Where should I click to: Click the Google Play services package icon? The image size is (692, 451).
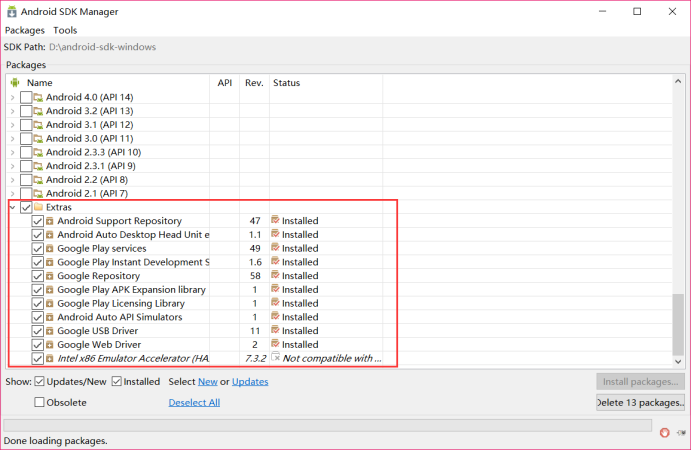[50, 248]
